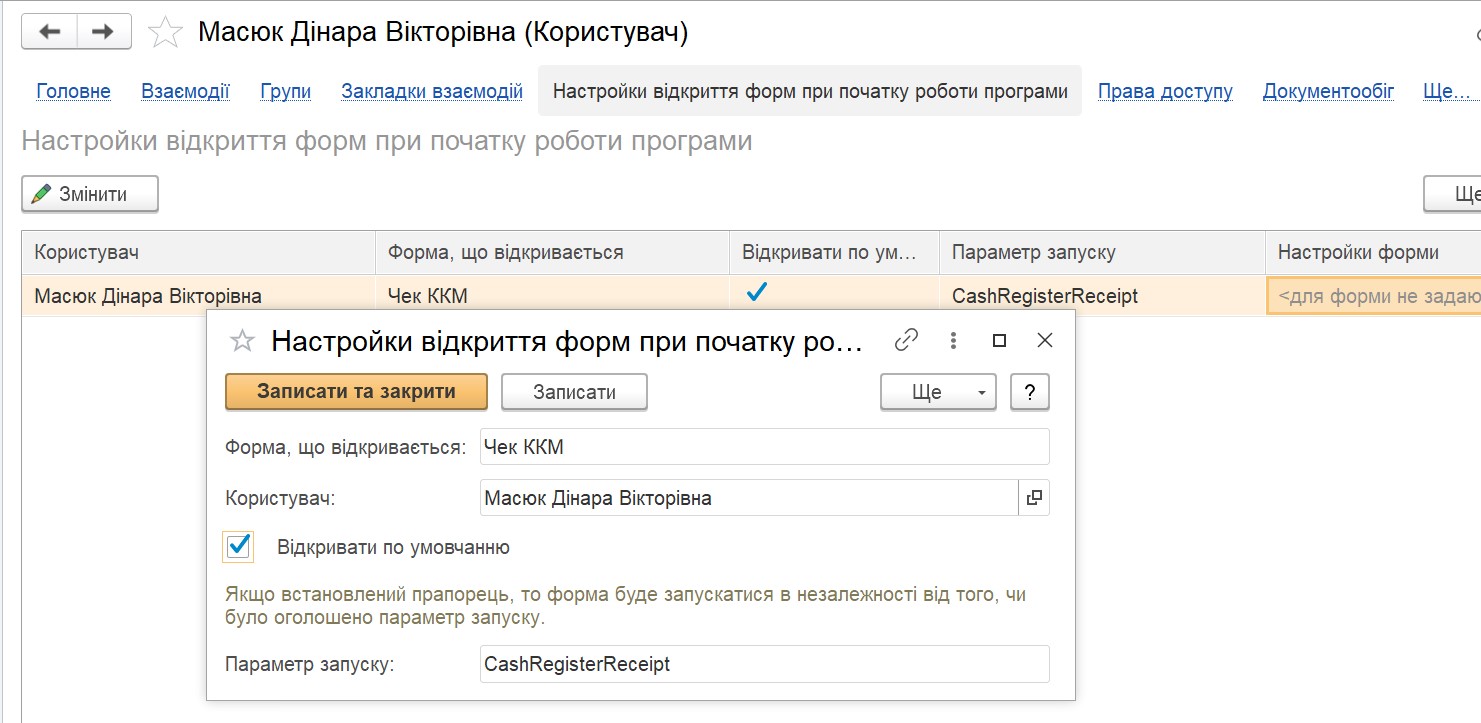Viewport: 1481px width, 723px height.
Task: Open the Права доступу tab
Action: [1165, 91]
